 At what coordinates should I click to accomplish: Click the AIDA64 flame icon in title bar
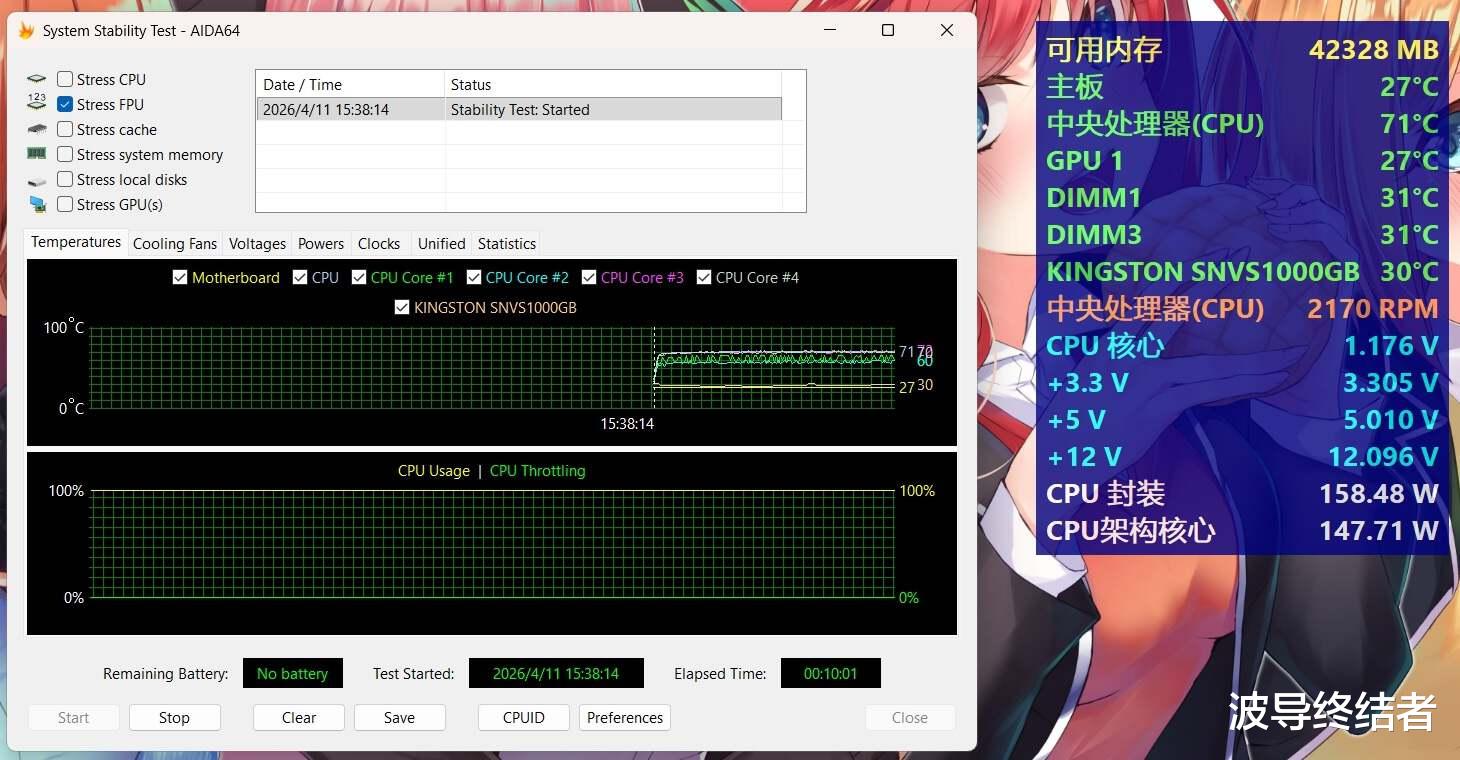(x=27, y=31)
